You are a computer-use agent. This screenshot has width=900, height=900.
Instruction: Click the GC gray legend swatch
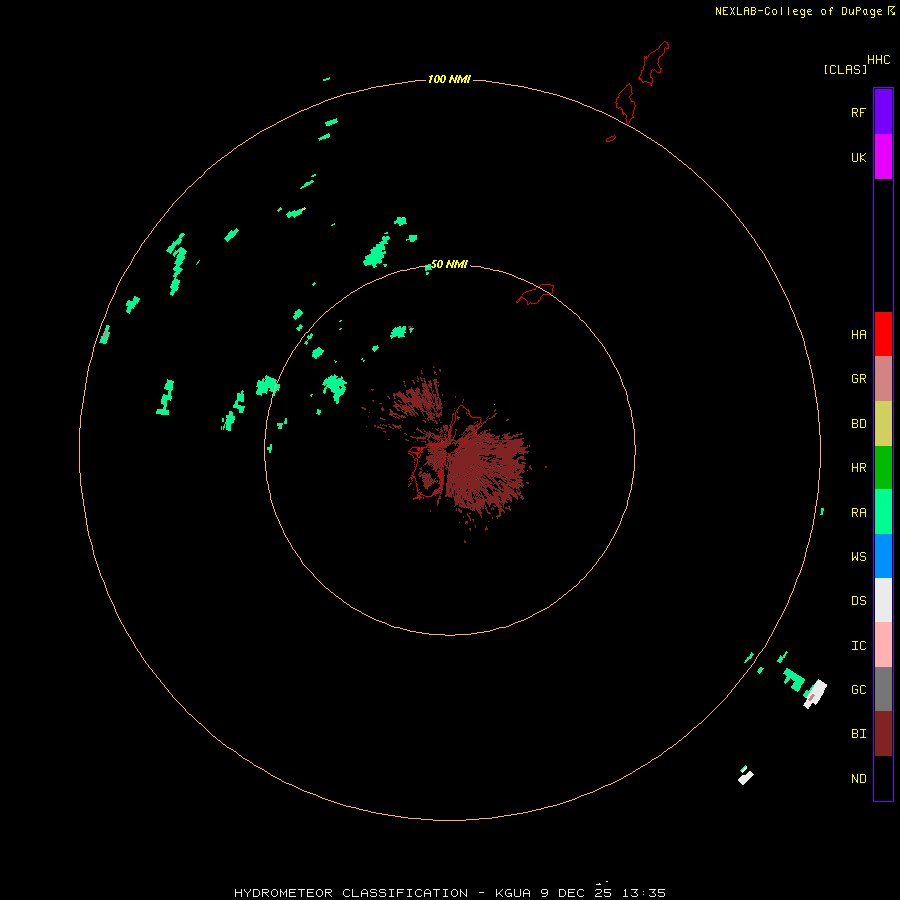(x=883, y=689)
